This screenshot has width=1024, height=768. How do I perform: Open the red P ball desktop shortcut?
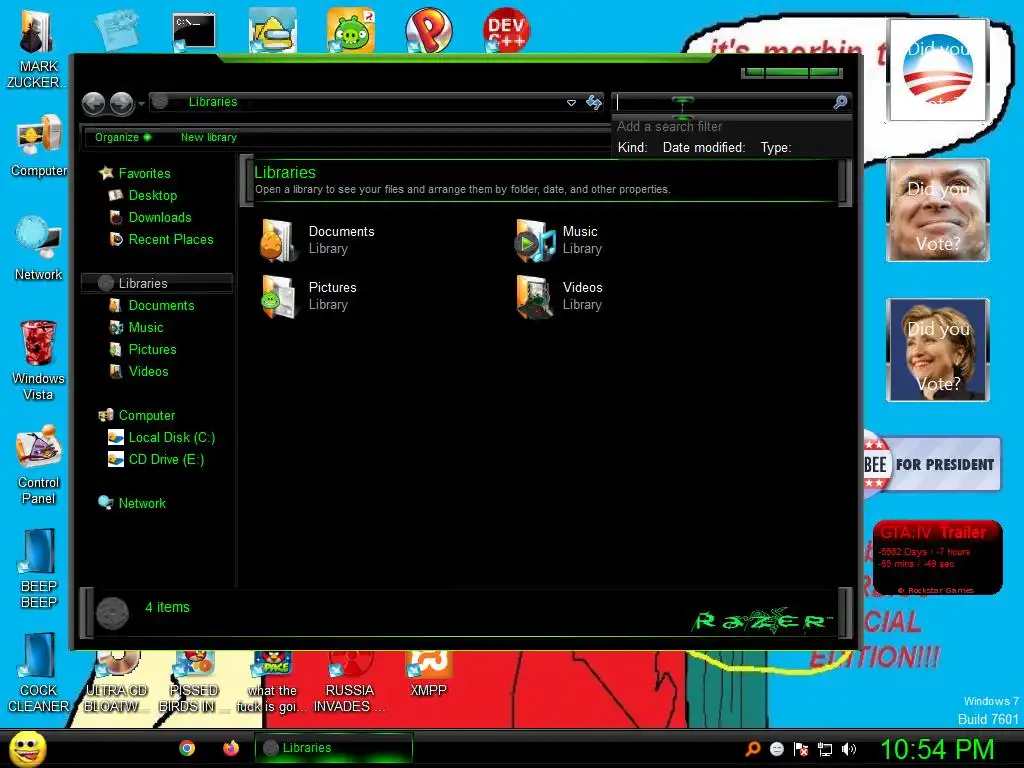[x=428, y=30]
